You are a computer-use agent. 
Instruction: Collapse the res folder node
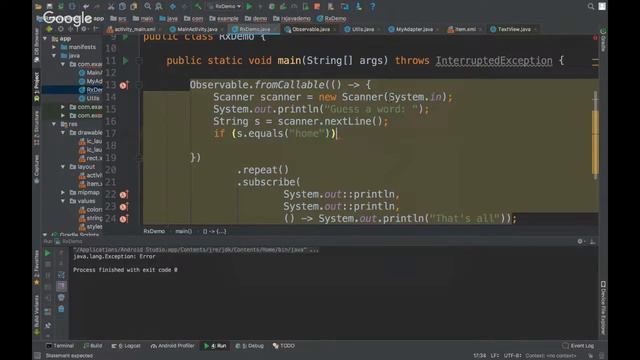(x=54, y=124)
